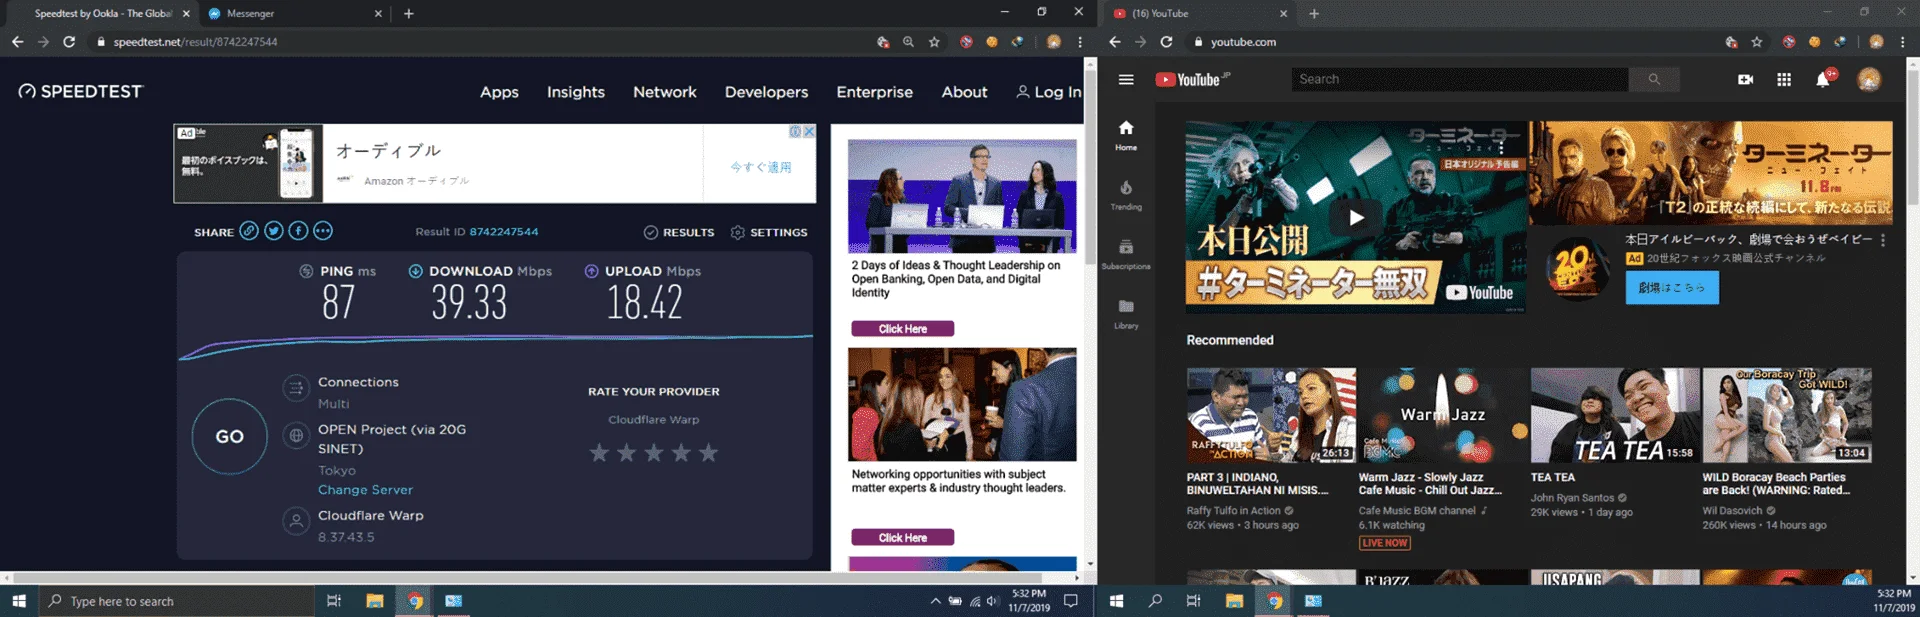
Task: Rate provider with the fifth star
Action: (709, 453)
